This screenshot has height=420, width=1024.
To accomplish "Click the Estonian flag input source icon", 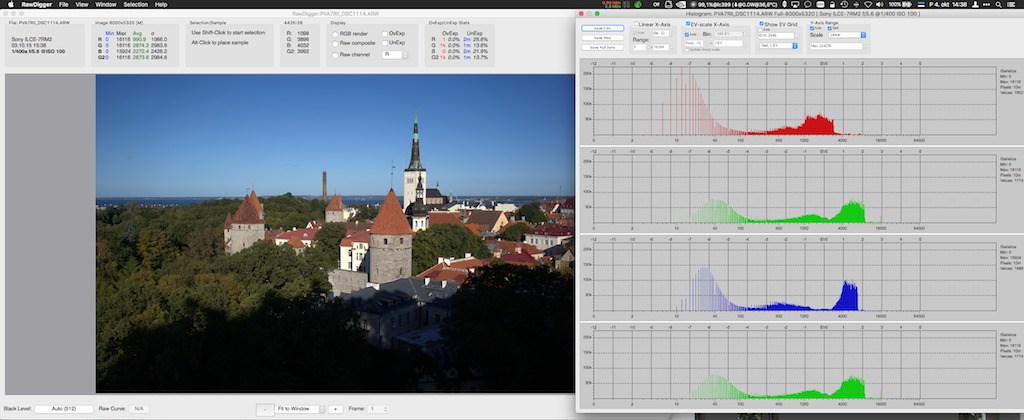I will [x=921, y=4].
